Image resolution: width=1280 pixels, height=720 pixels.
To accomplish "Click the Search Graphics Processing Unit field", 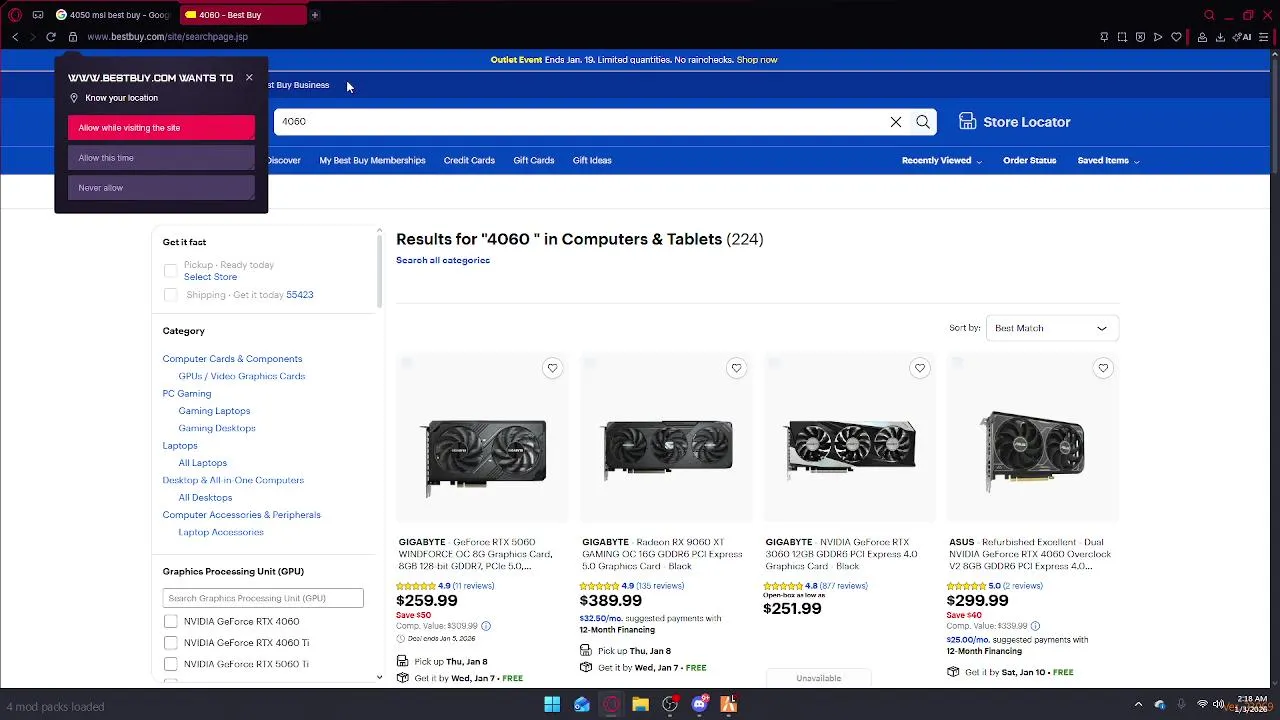I will (x=263, y=598).
